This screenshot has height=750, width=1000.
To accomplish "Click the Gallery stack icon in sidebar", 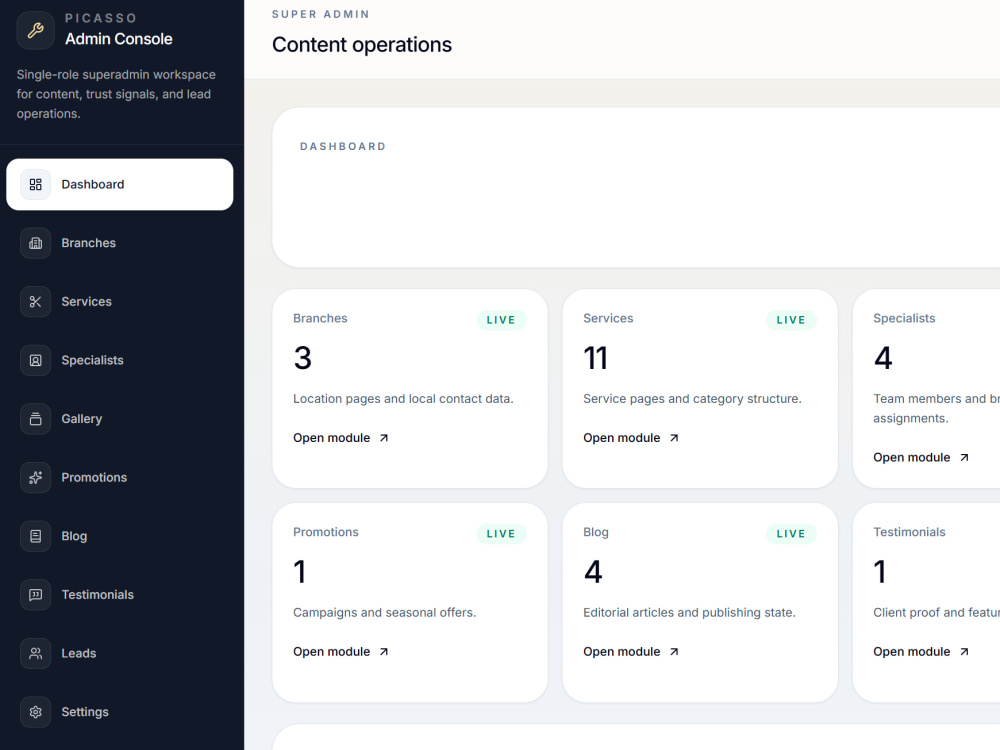I will 36,419.
